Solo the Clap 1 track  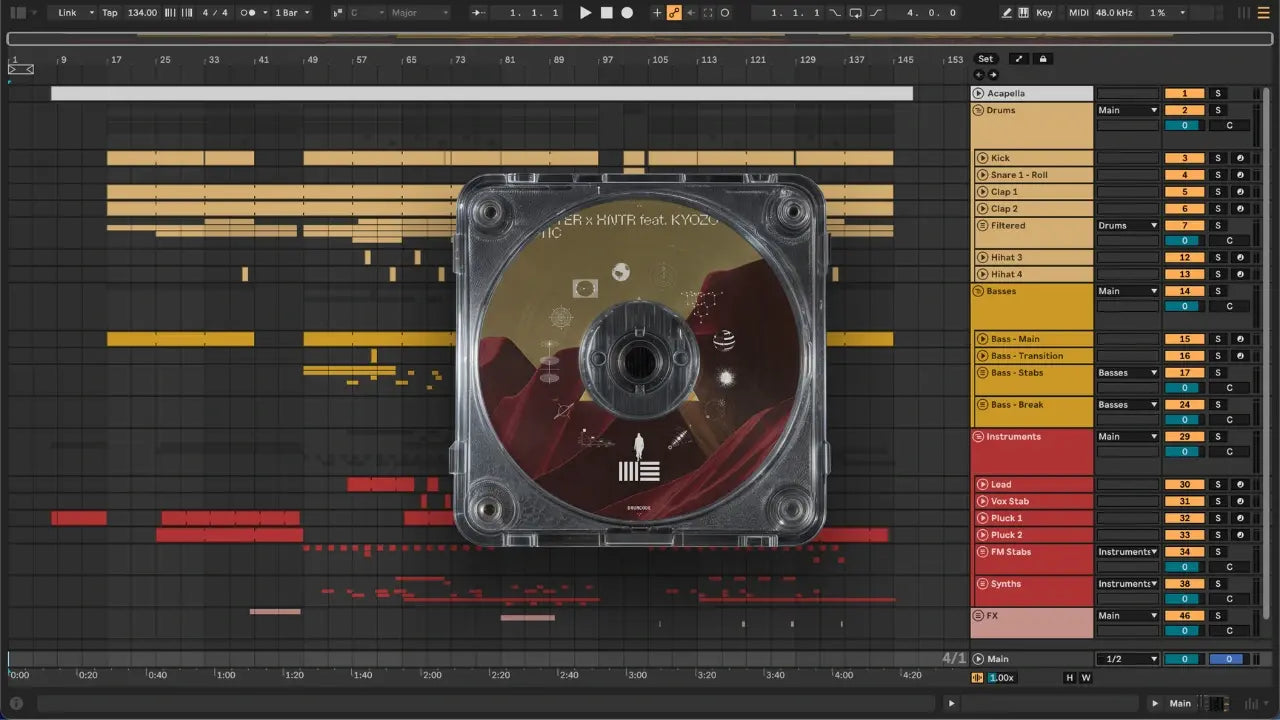pos(1218,191)
